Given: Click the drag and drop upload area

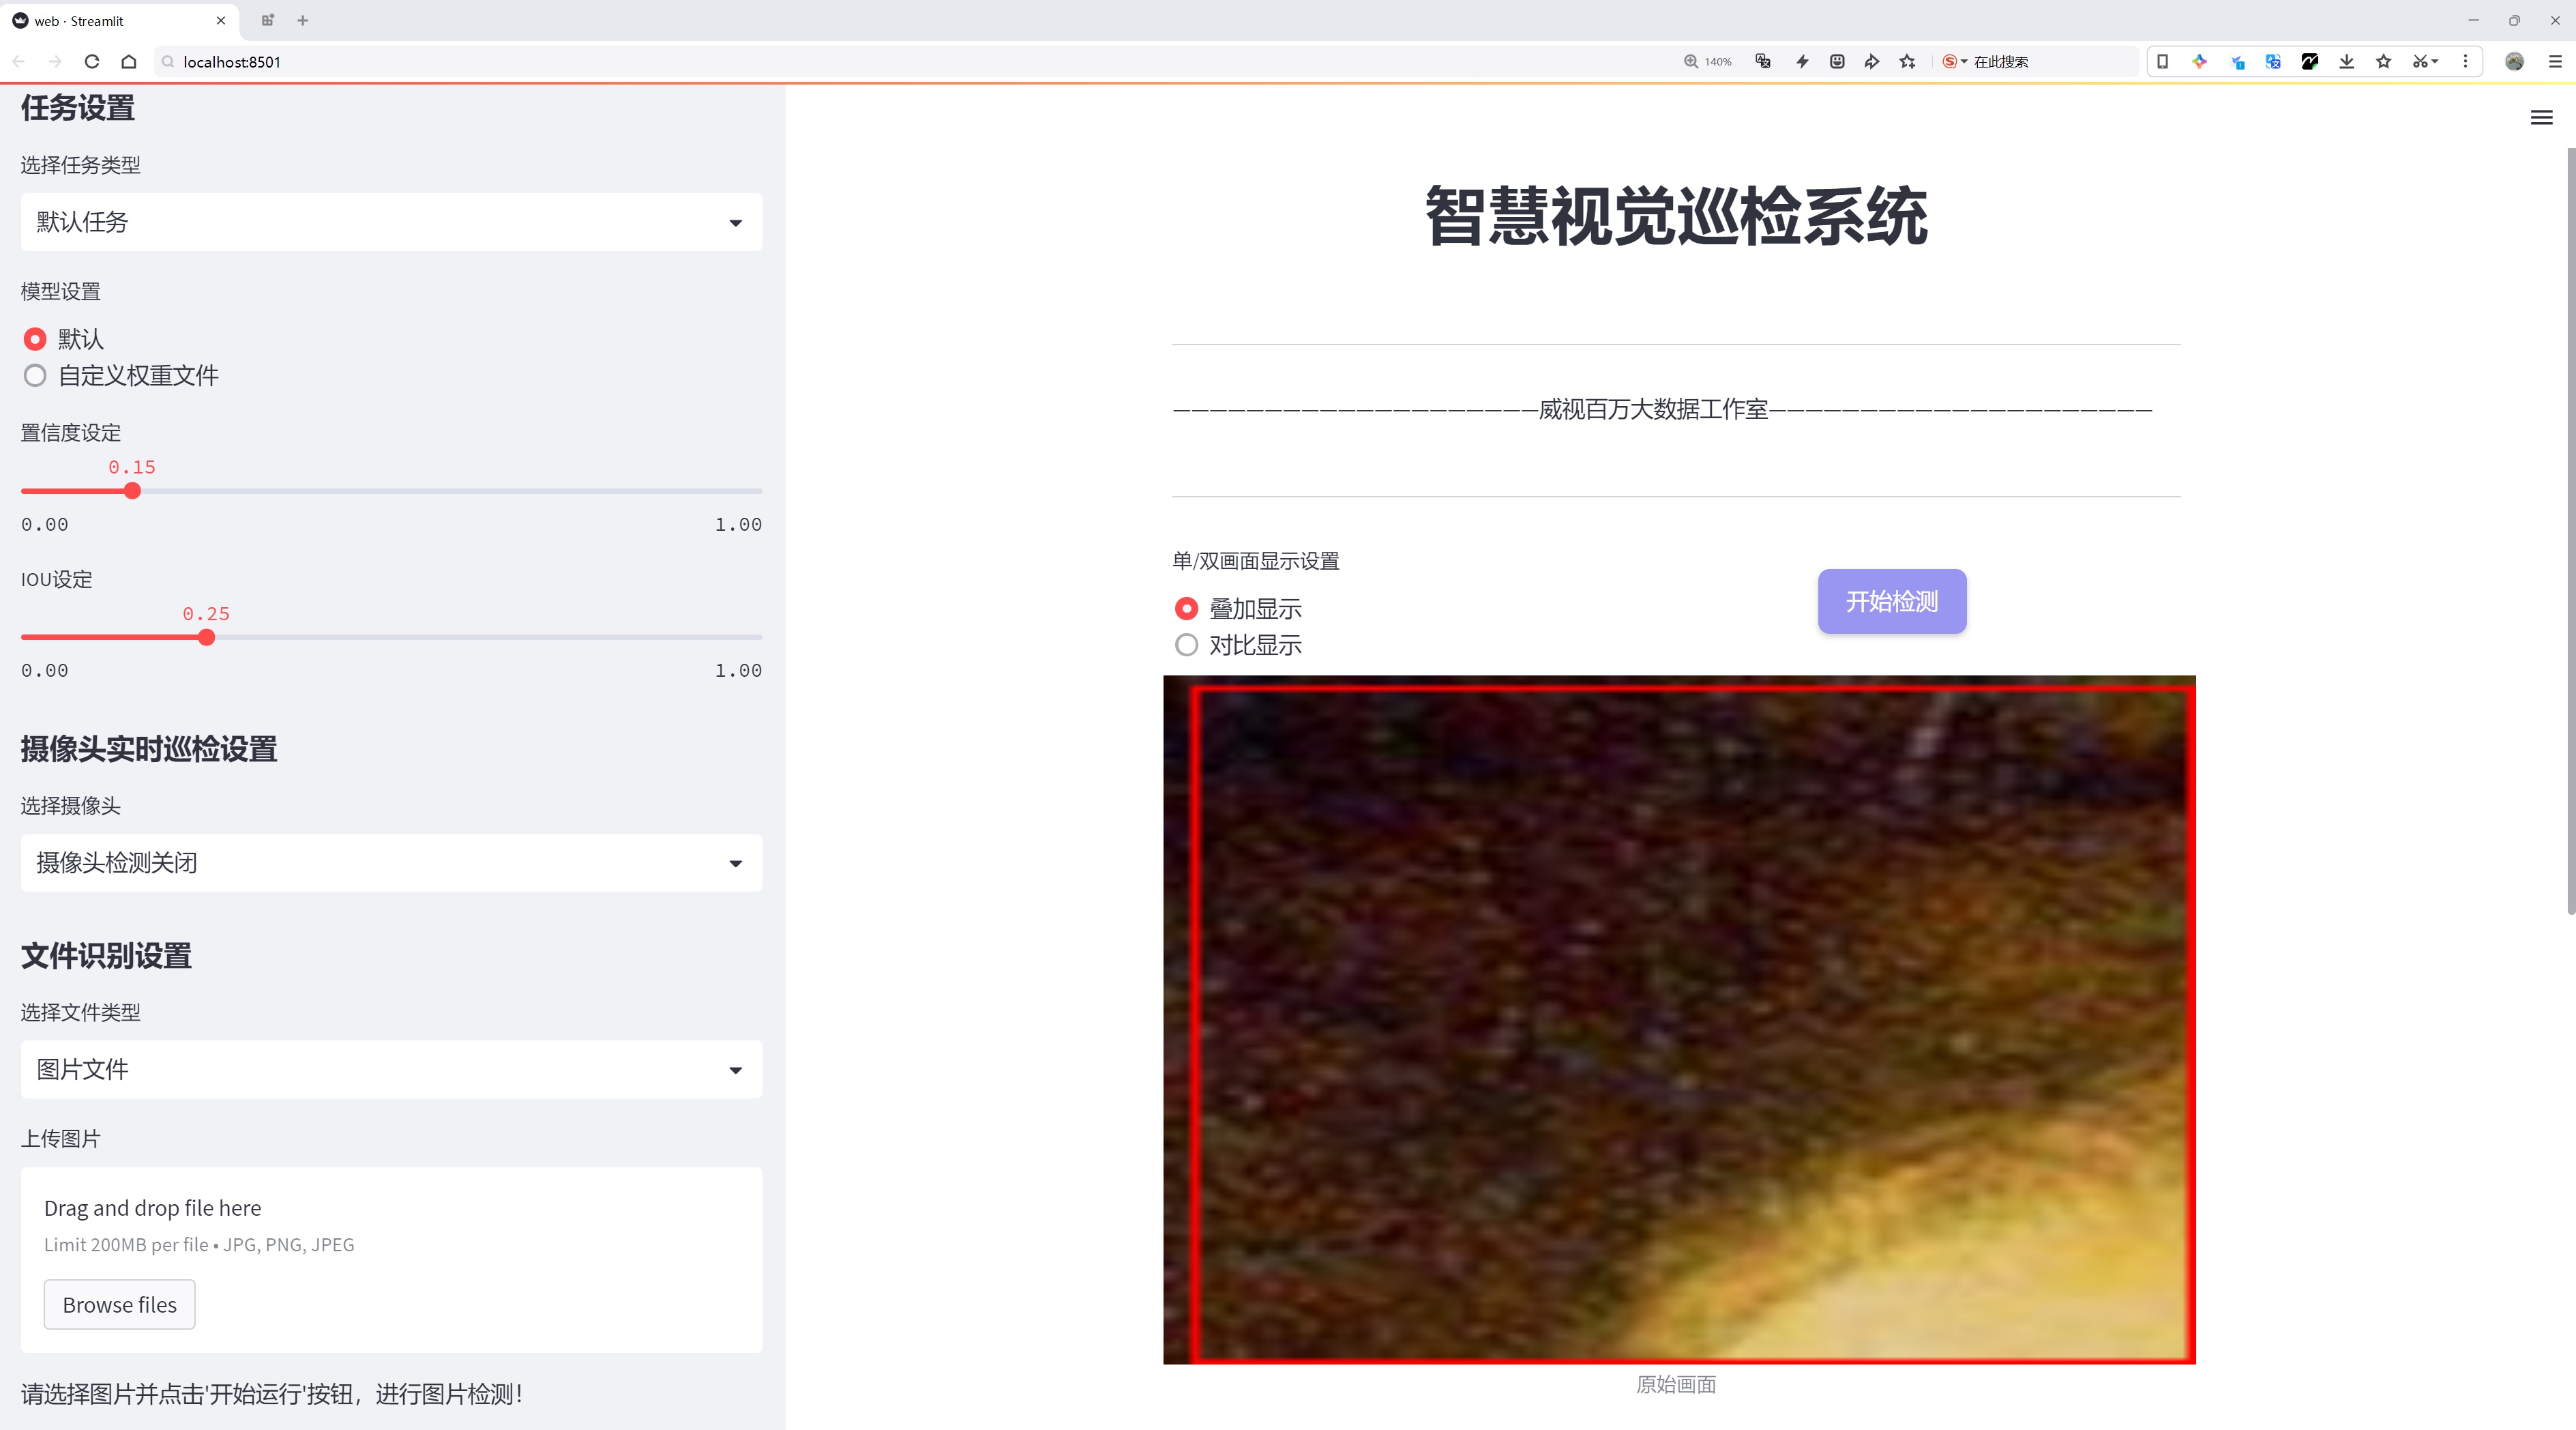Looking at the screenshot, I should [391, 1260].
